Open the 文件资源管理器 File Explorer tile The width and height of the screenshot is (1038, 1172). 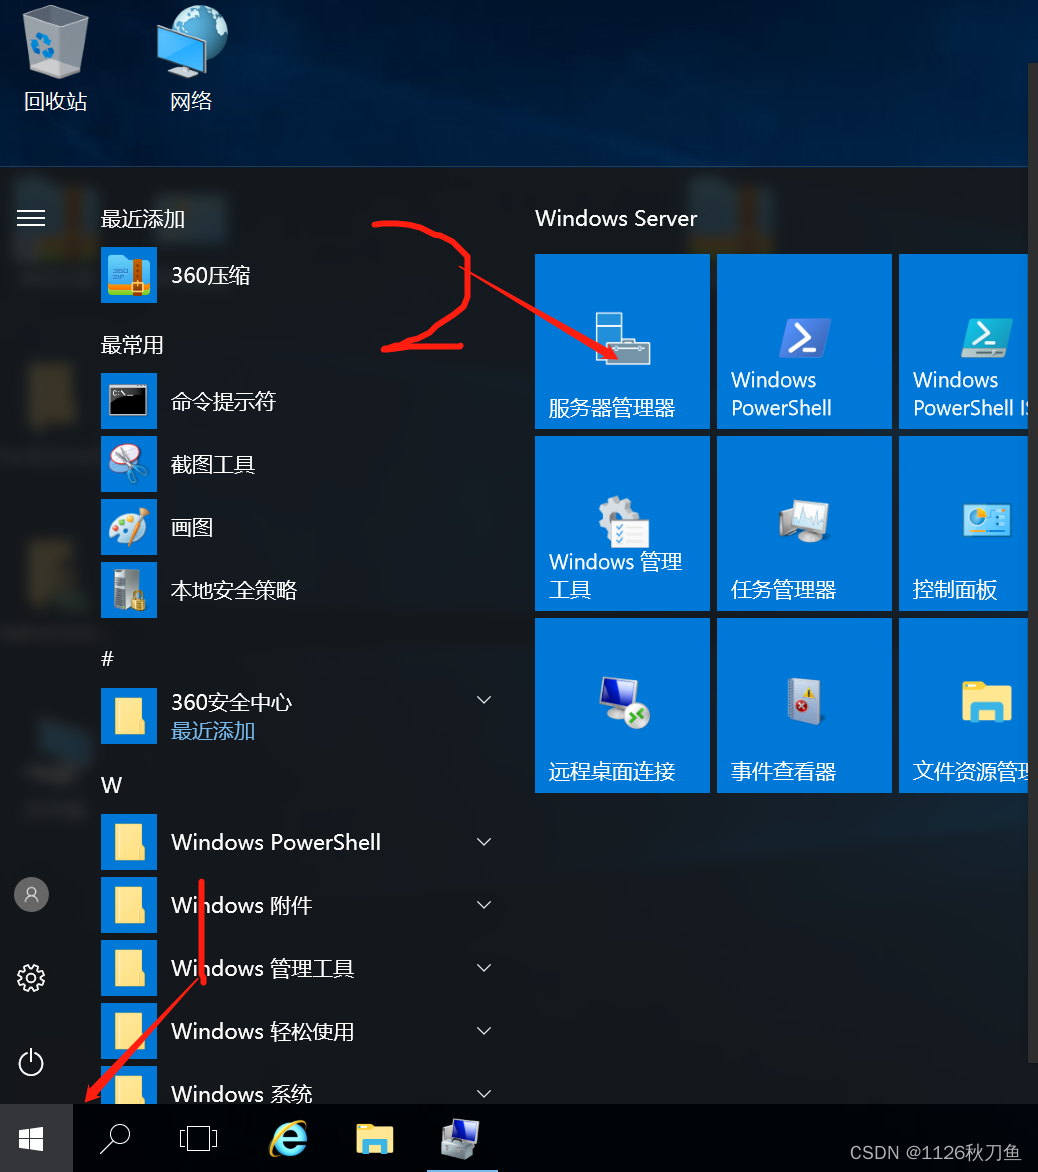coord(963,706)
